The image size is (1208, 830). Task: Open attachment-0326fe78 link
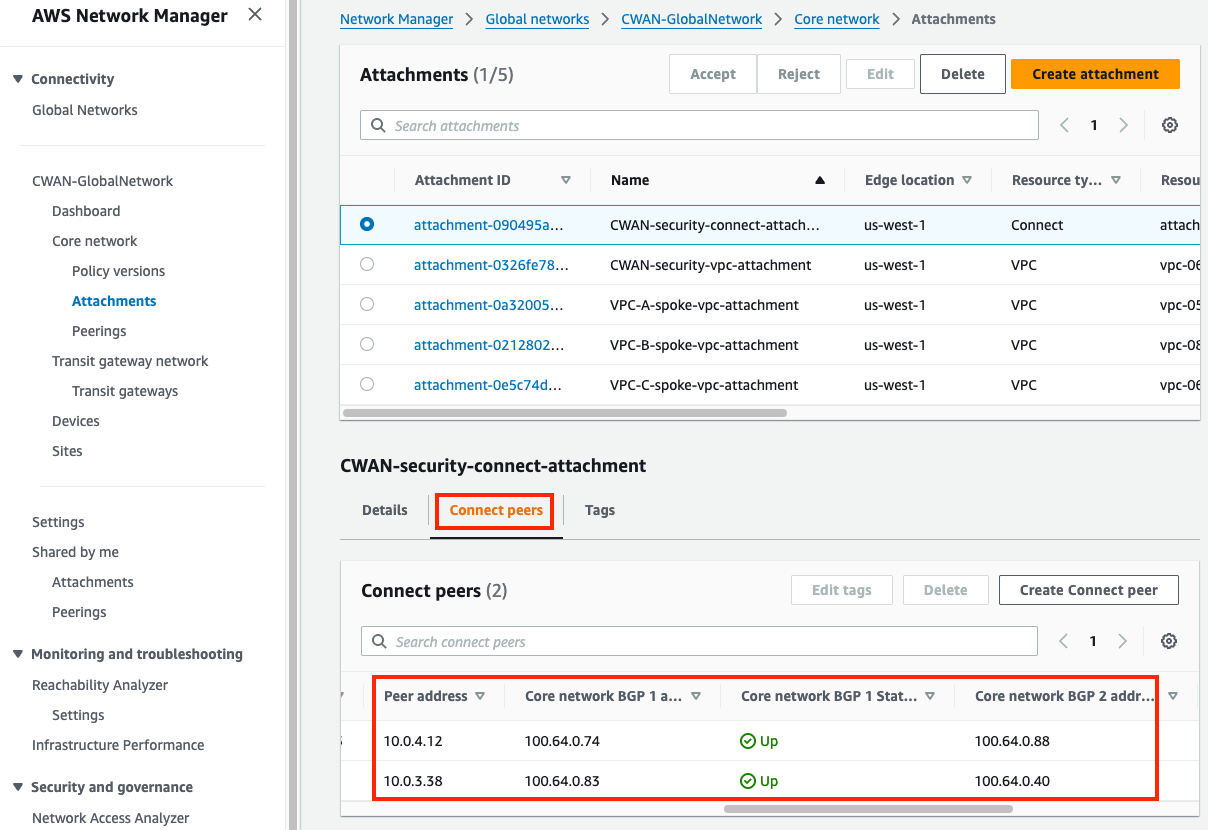(491, 265)
